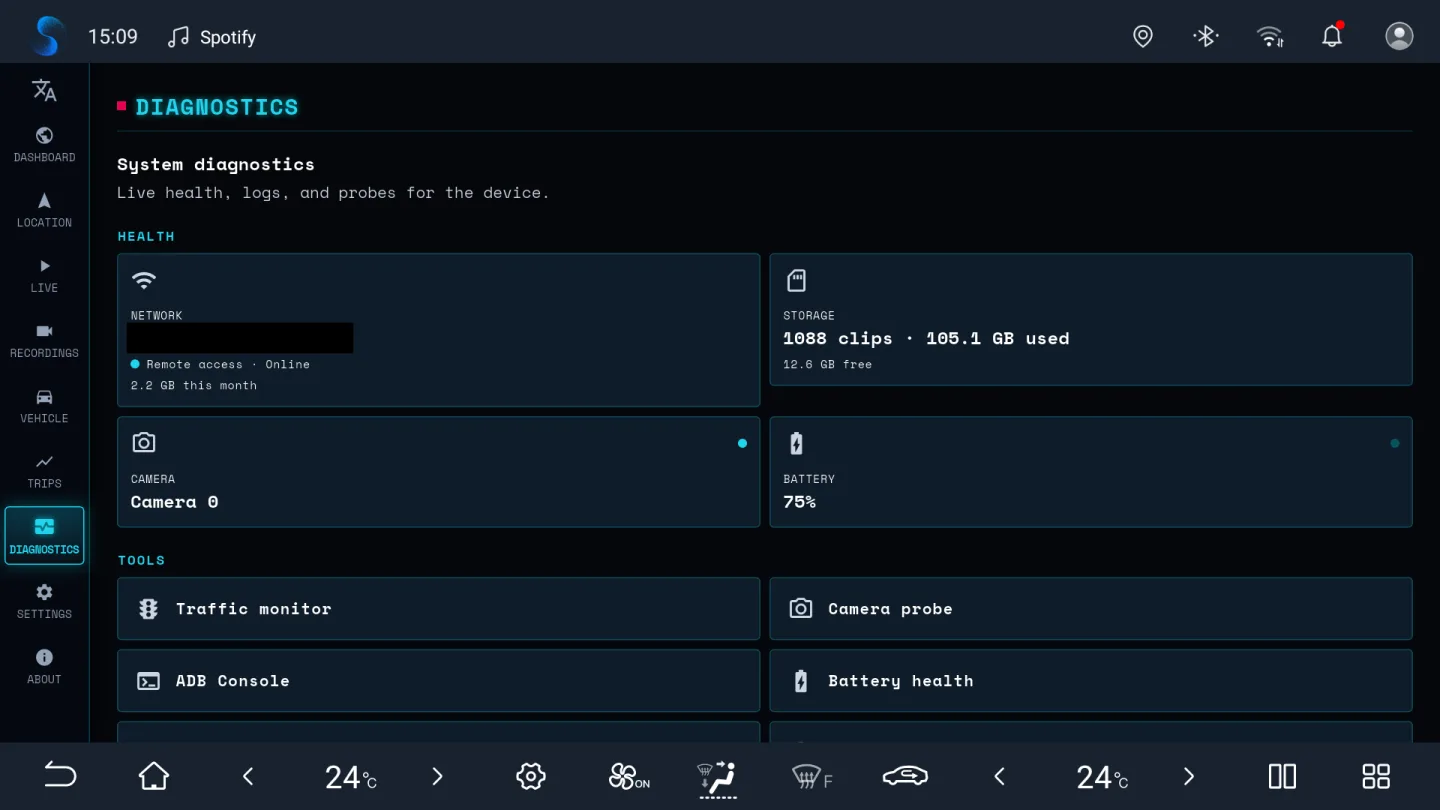1440x810 pixels.
Task: Click '1088 clips · 105.1 GB used' text
Action: click(926, 338)
